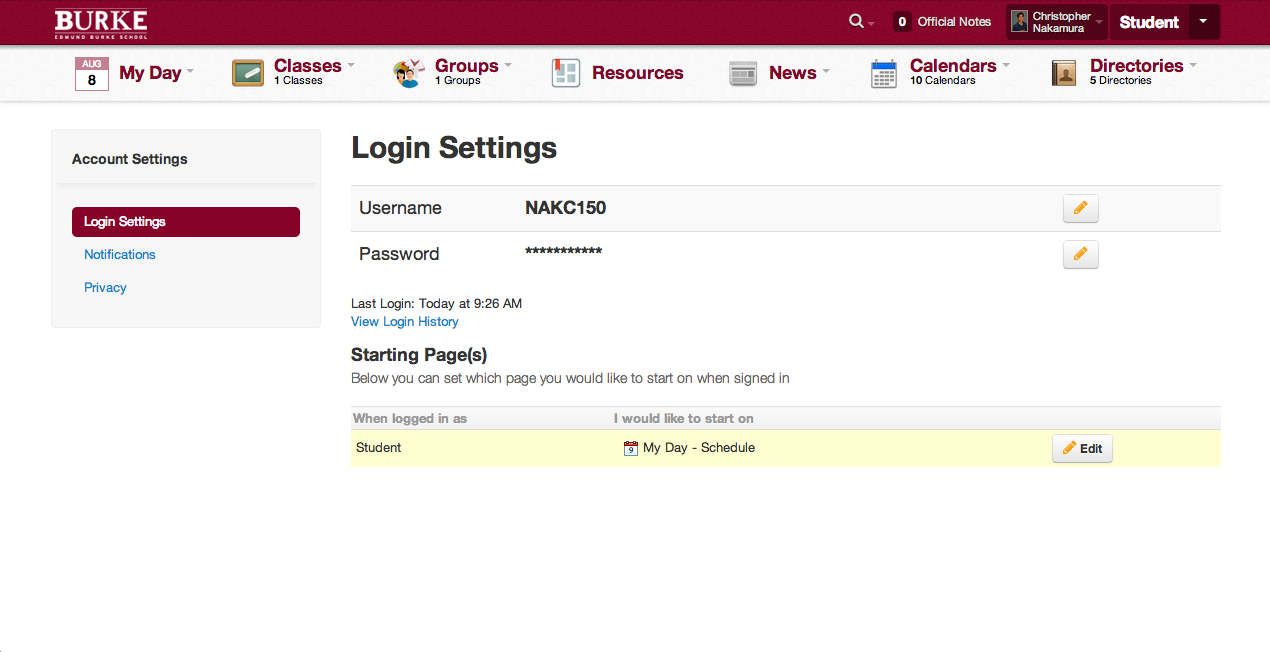Click the masked password value
1270x652 pixels.
click(563, 253)
